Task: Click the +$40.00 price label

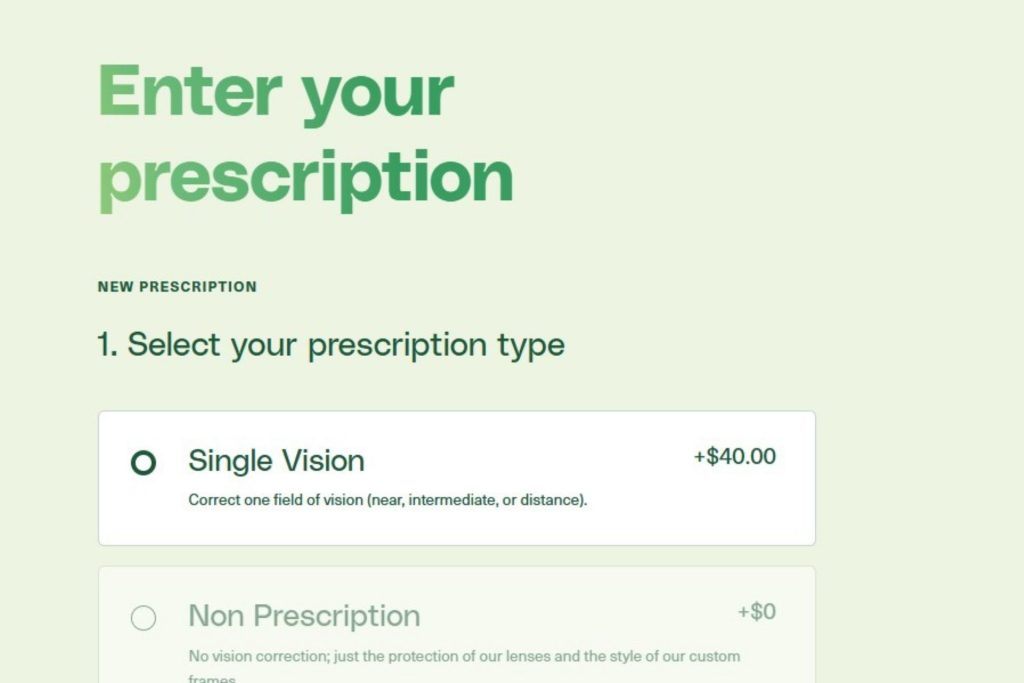Action: click(x=734, y=457)
